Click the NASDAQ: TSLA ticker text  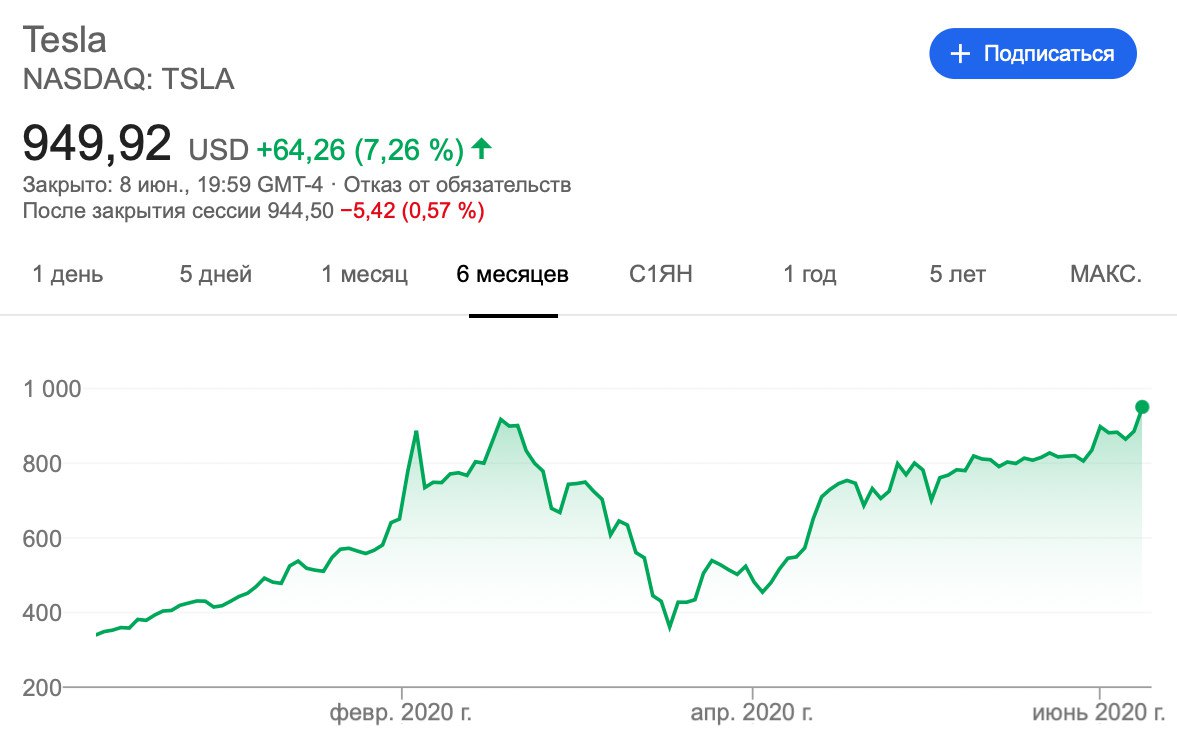[x=128, y=80]
